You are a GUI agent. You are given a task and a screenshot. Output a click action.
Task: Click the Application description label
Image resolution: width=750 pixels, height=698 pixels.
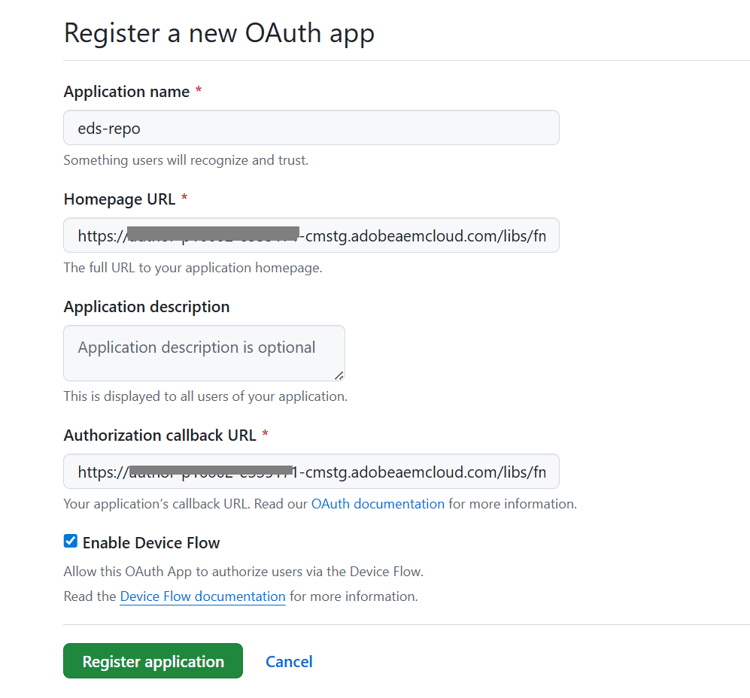[146, 307]
